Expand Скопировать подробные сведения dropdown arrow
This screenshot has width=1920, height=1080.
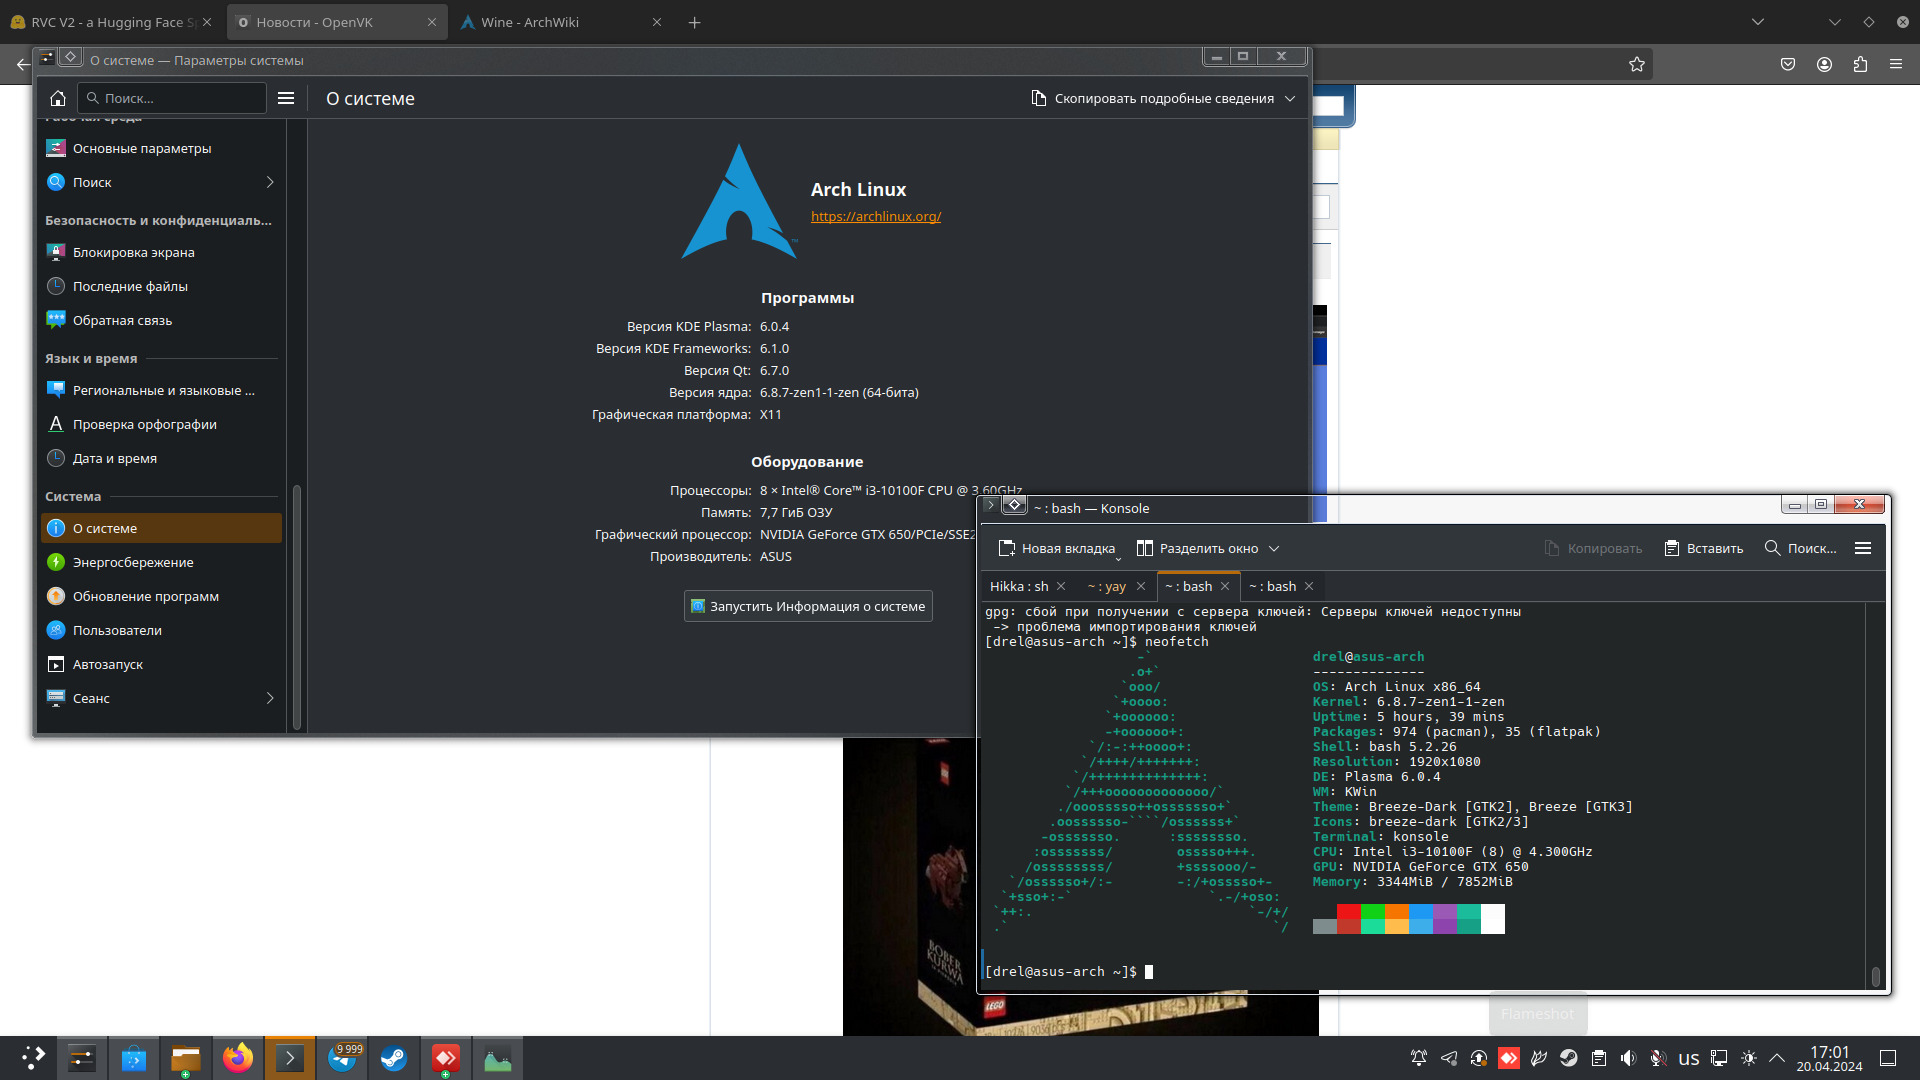tap(1290, 98)
